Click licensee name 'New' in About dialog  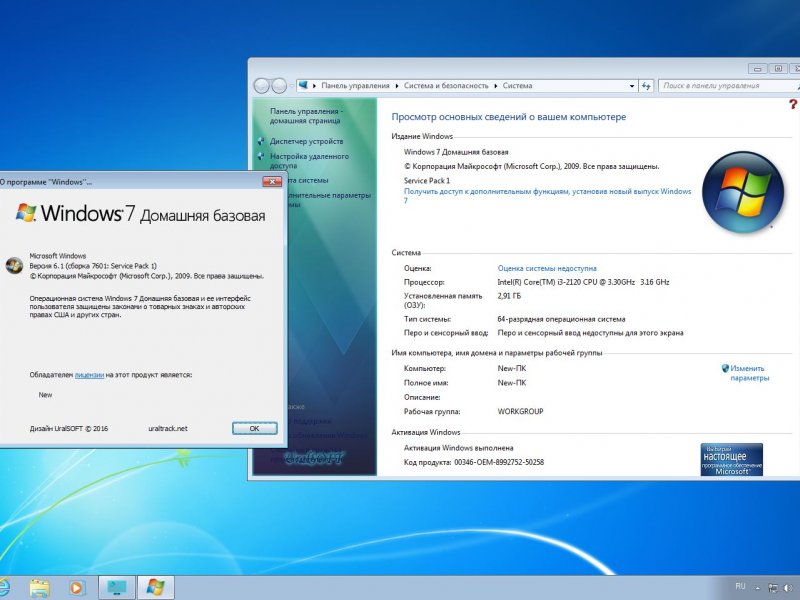pos(45,395)
